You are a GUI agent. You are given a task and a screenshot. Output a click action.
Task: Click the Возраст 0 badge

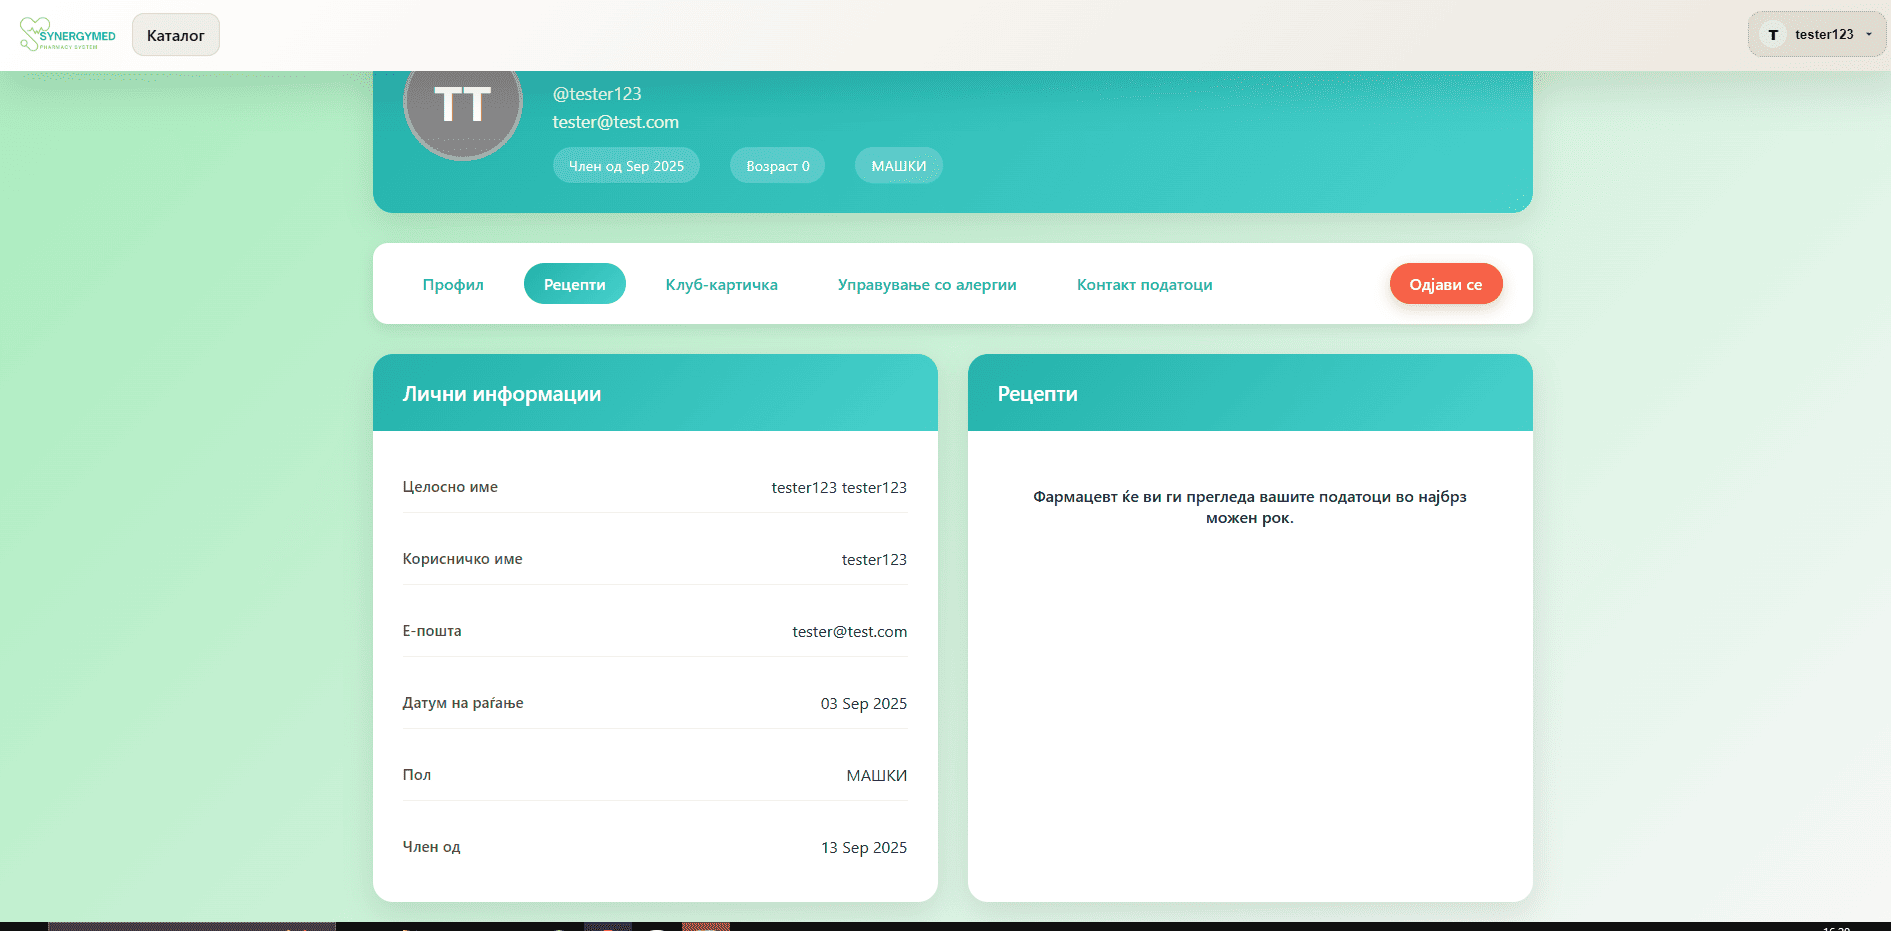click(x=777, y=166)
